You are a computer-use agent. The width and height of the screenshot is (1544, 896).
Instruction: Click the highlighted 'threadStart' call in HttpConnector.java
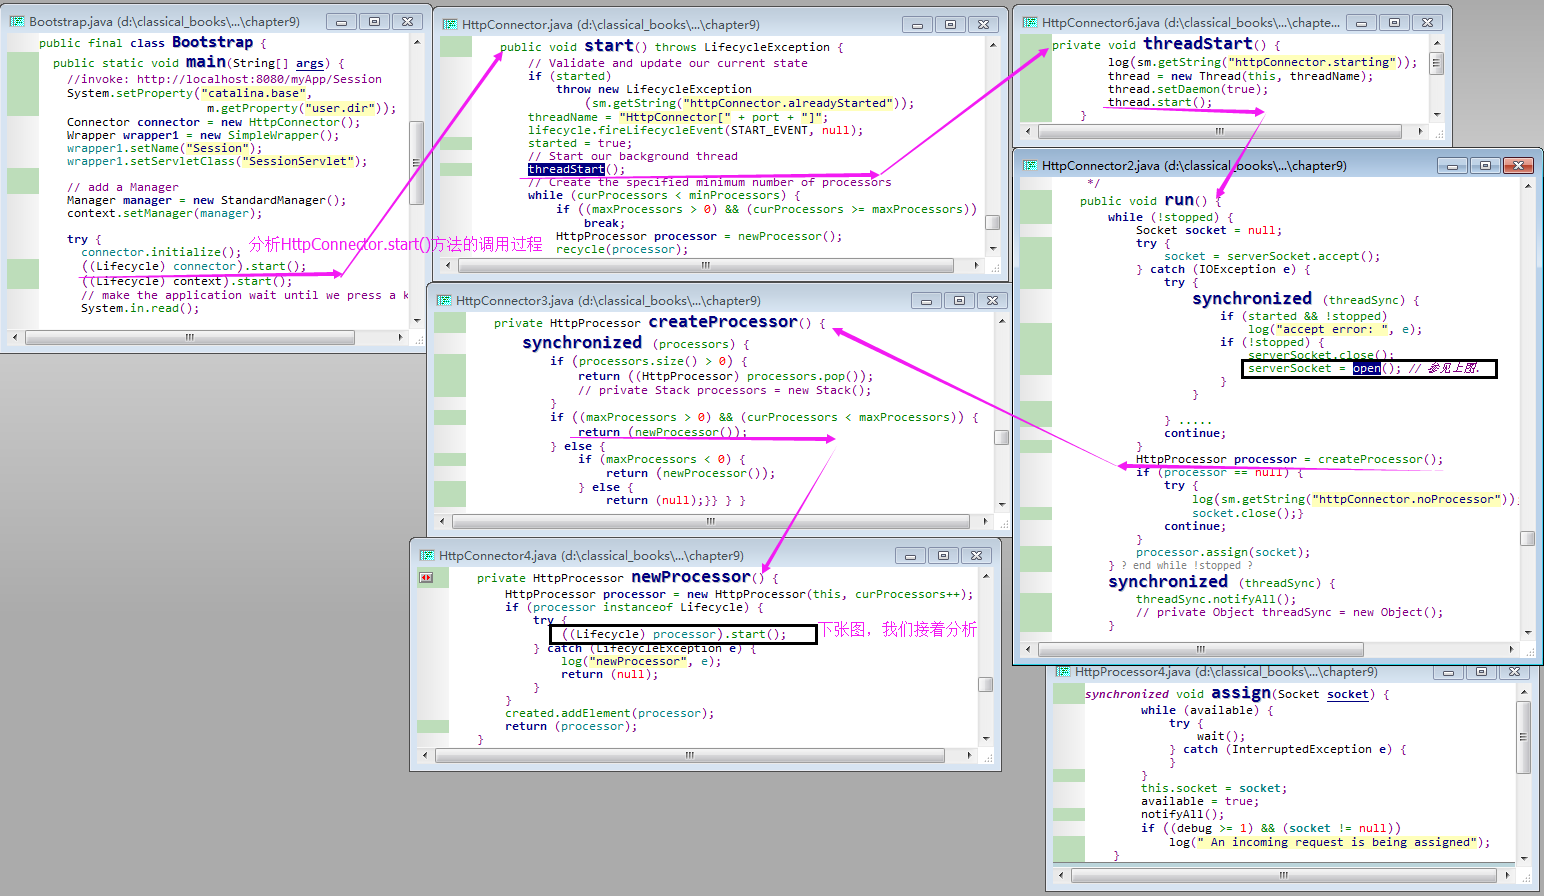click(566, 169)
